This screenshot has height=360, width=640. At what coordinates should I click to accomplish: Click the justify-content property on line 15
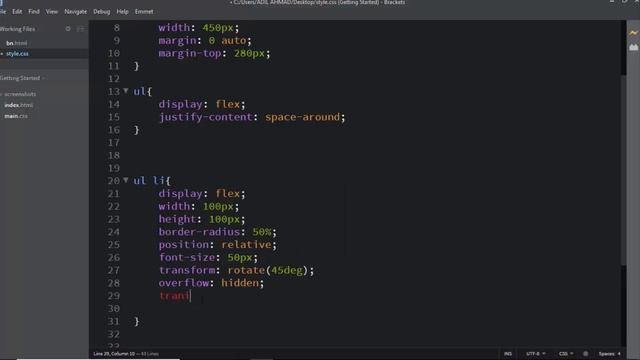[x=206, y=117]
